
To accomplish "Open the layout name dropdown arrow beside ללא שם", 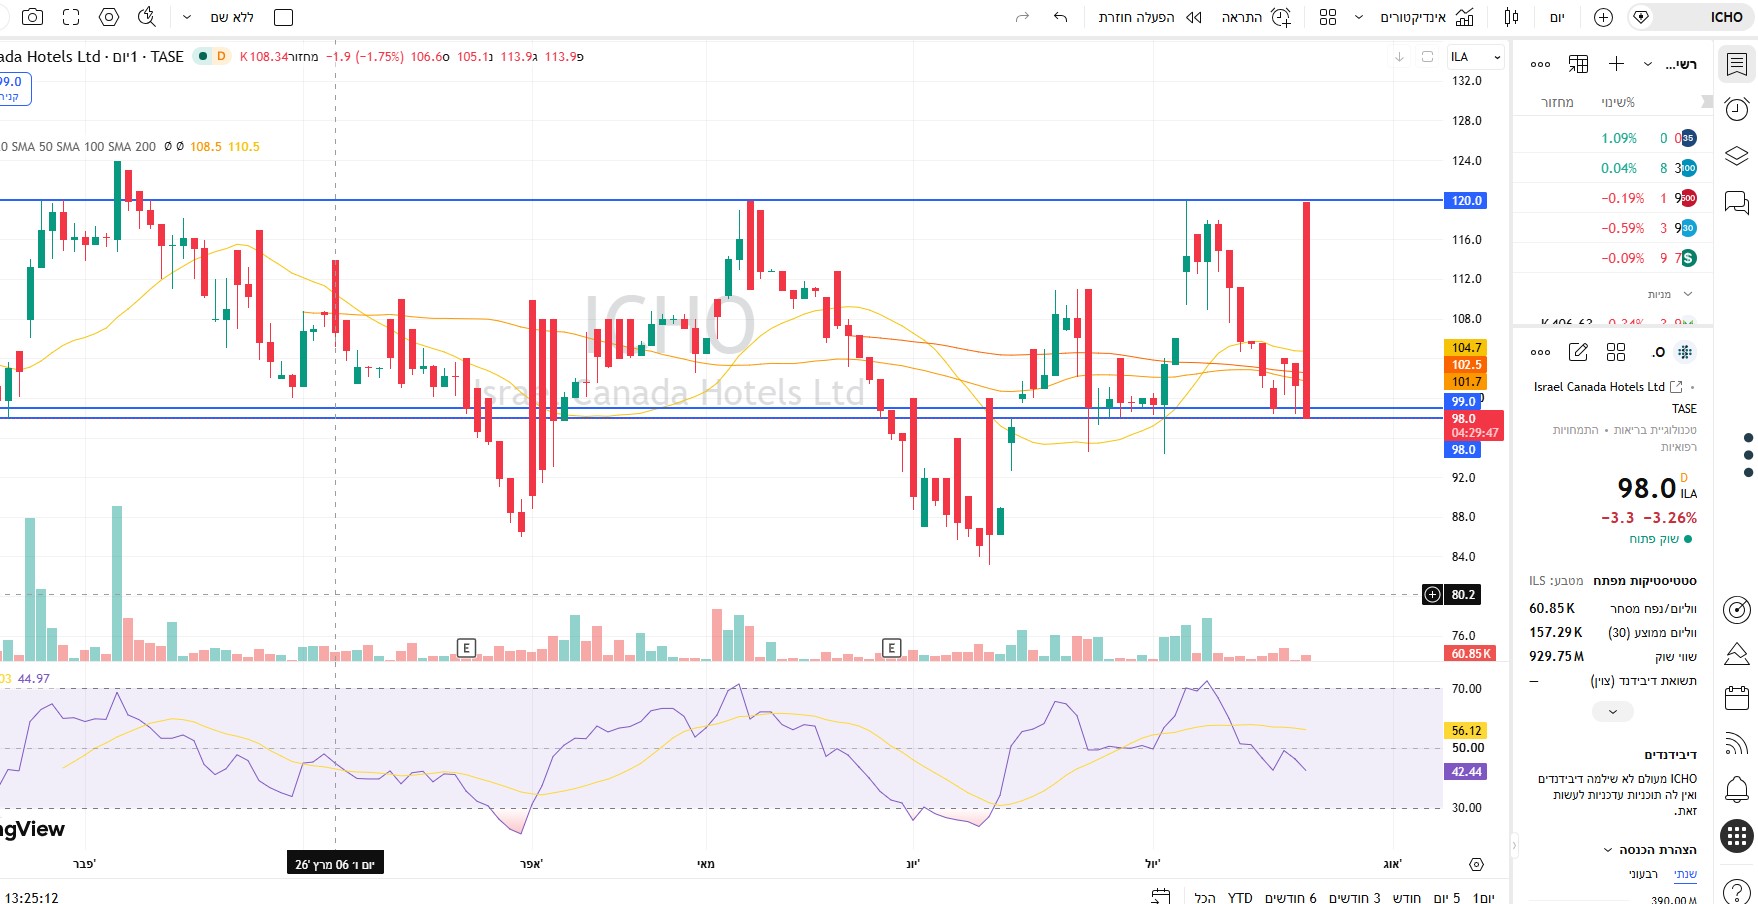I will 186,17.
